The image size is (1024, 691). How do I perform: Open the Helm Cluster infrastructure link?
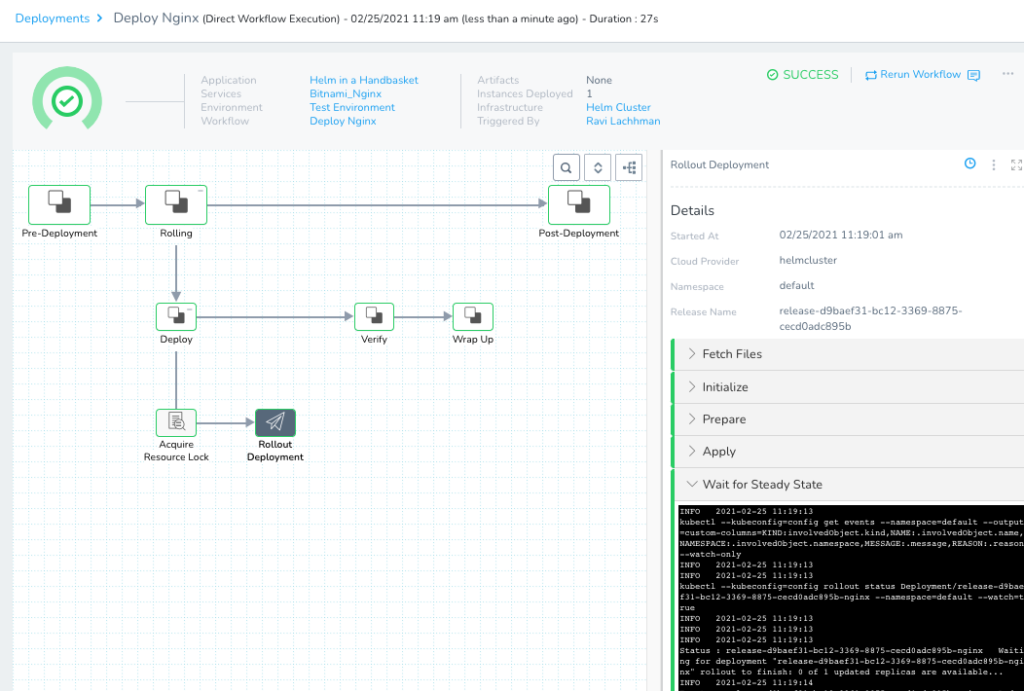pos(618,107)
